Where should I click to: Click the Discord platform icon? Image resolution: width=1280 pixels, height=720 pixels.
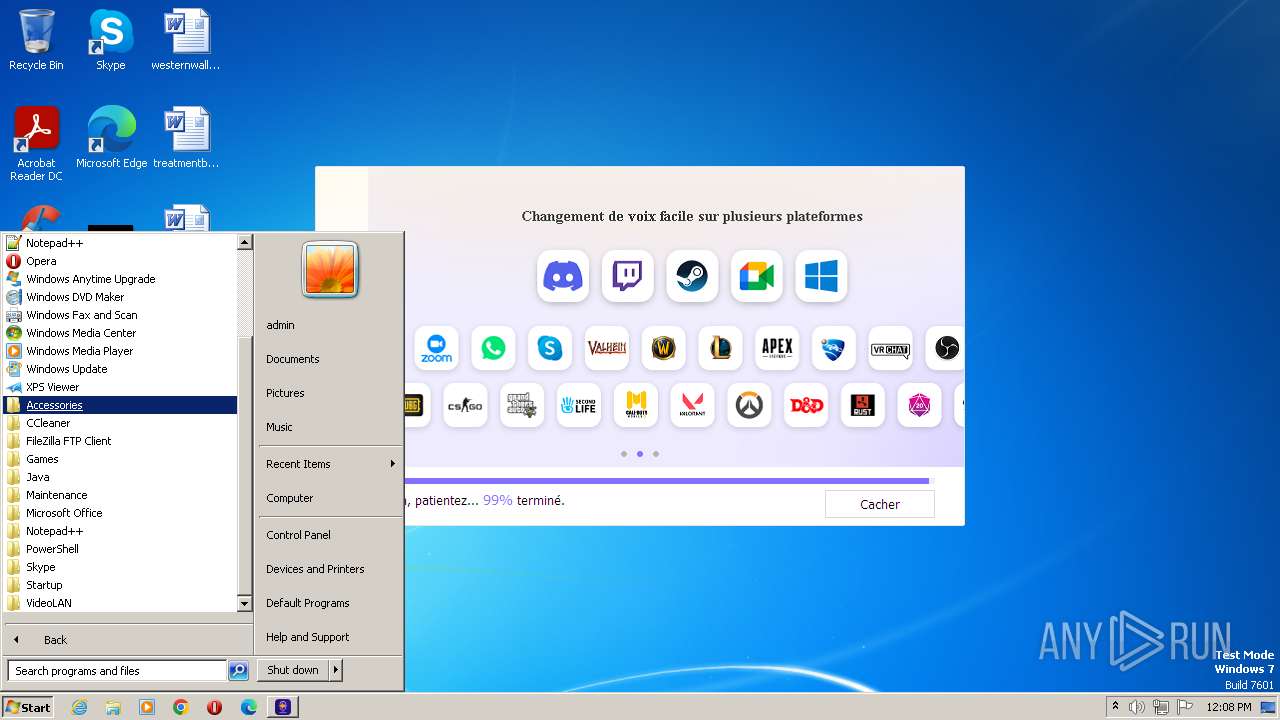point(563,276)
